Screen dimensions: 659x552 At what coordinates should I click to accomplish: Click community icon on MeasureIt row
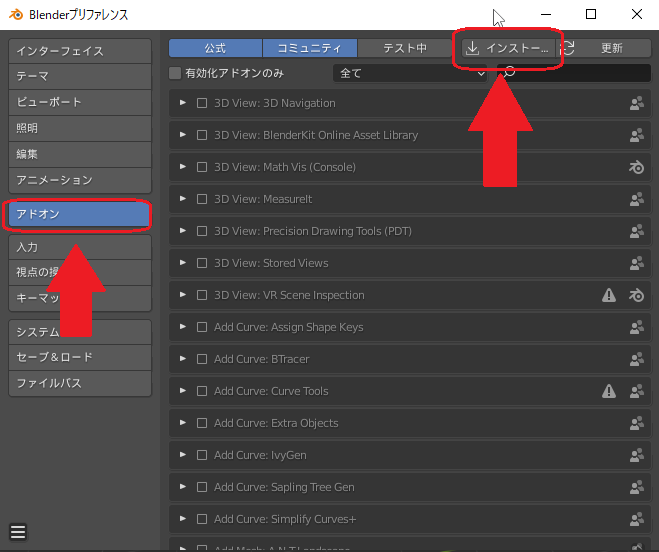coord(637,199)
